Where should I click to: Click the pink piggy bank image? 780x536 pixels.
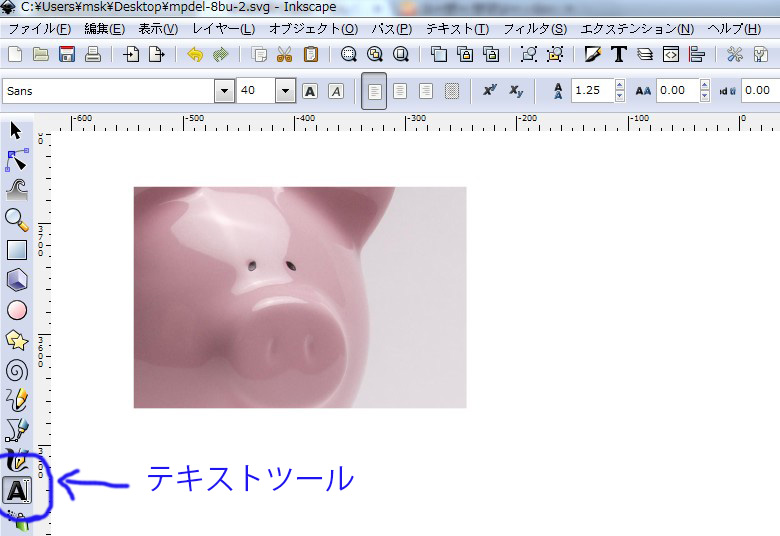299,297
